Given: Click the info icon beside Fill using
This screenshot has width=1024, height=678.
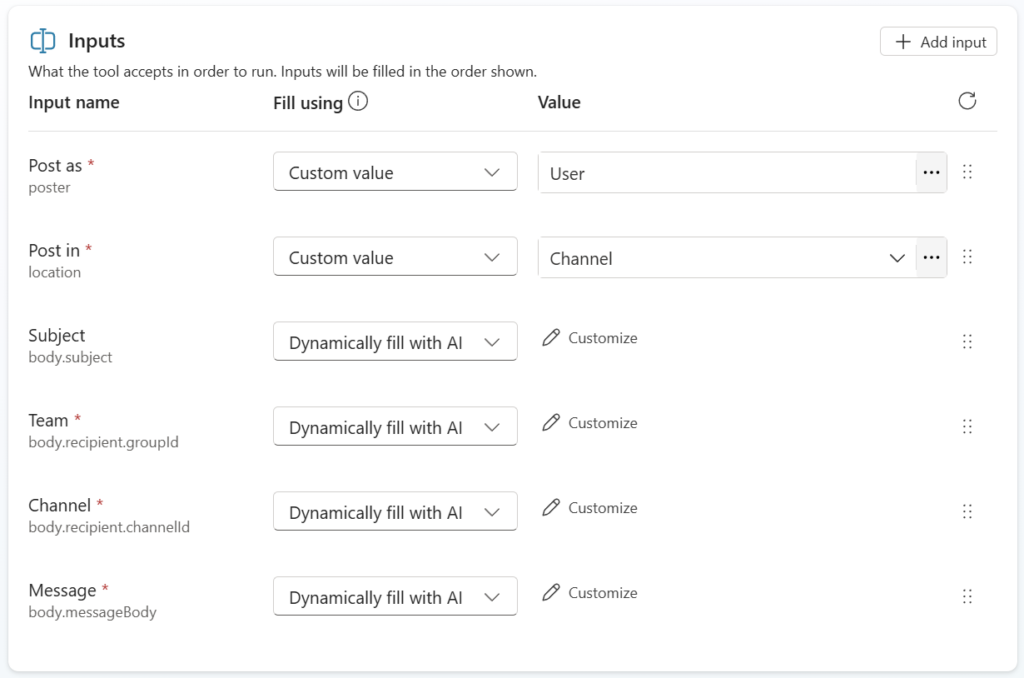Looking at the screenshot, I should pos(358,100).
